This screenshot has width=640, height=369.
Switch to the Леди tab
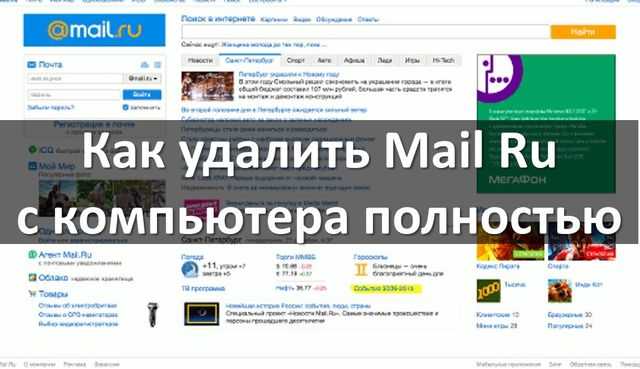(384, 60)
